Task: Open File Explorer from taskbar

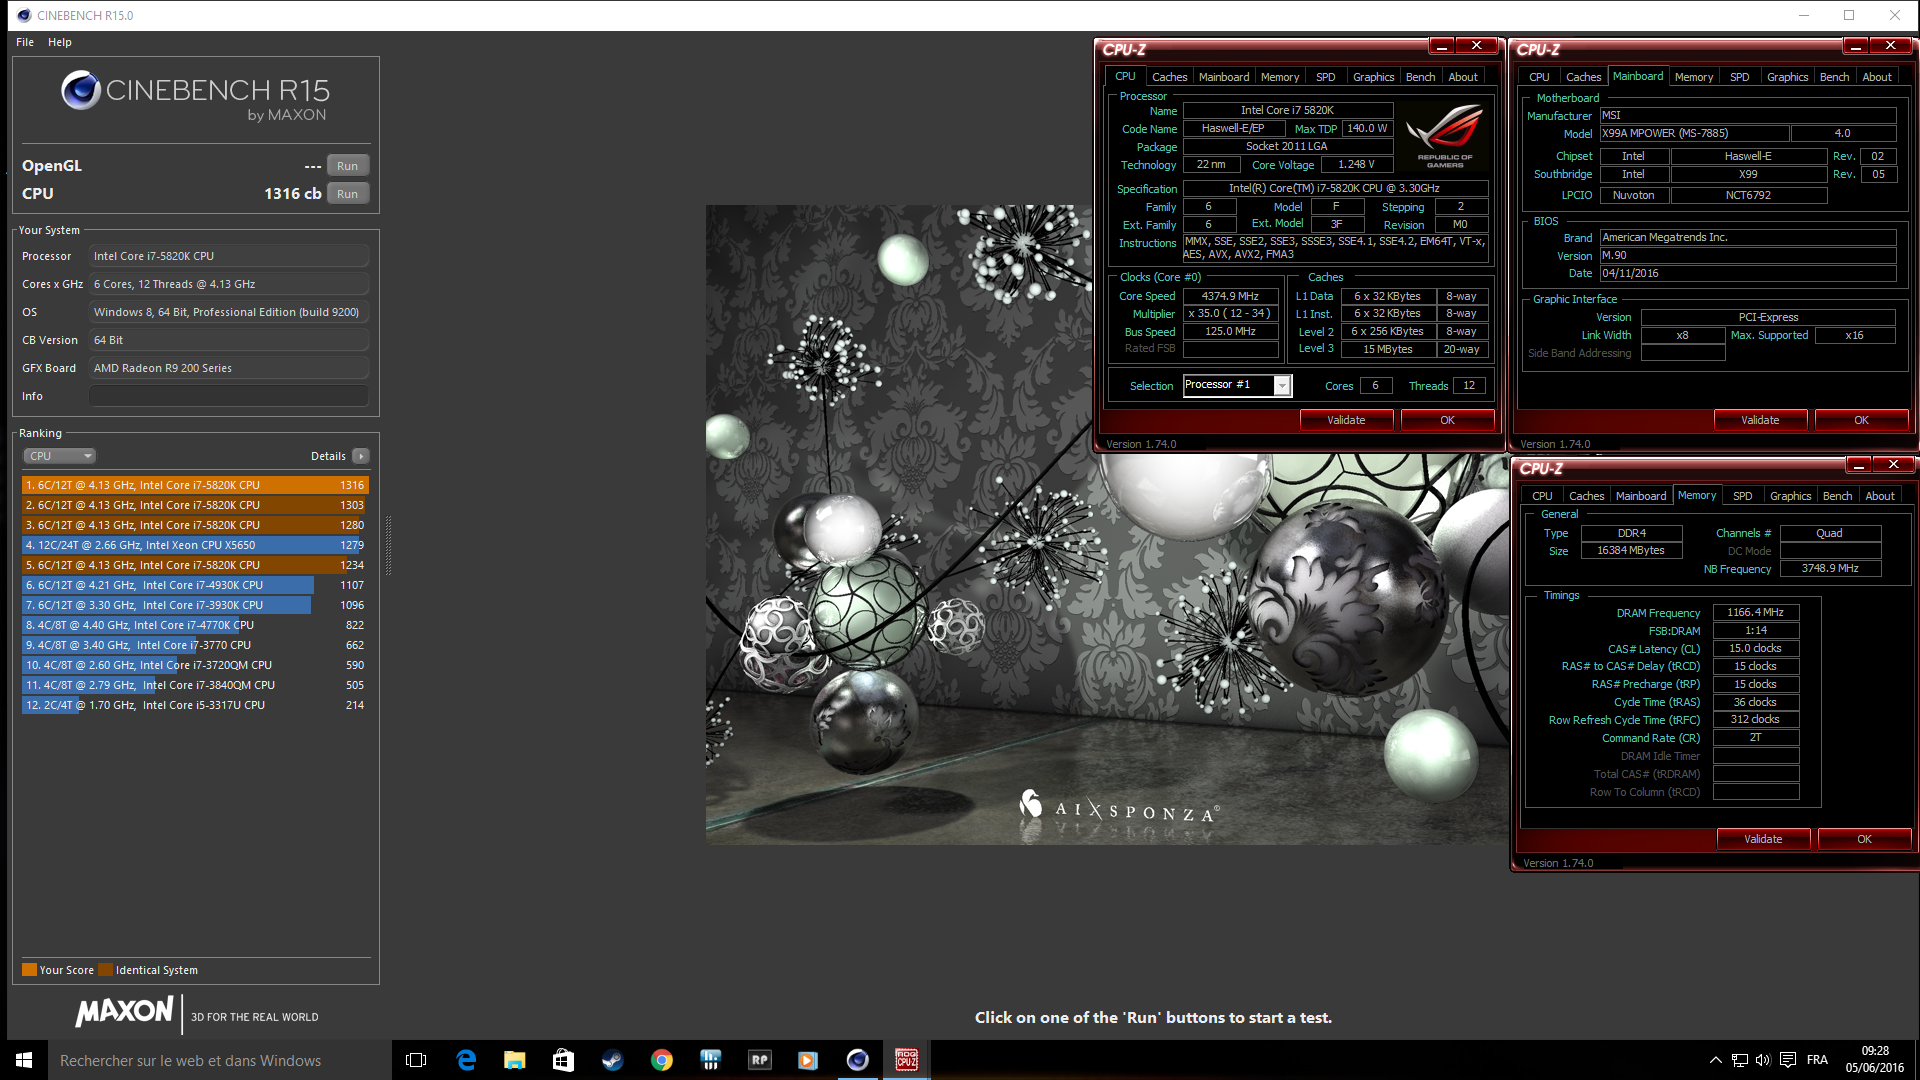Action: pos(515,1060)
